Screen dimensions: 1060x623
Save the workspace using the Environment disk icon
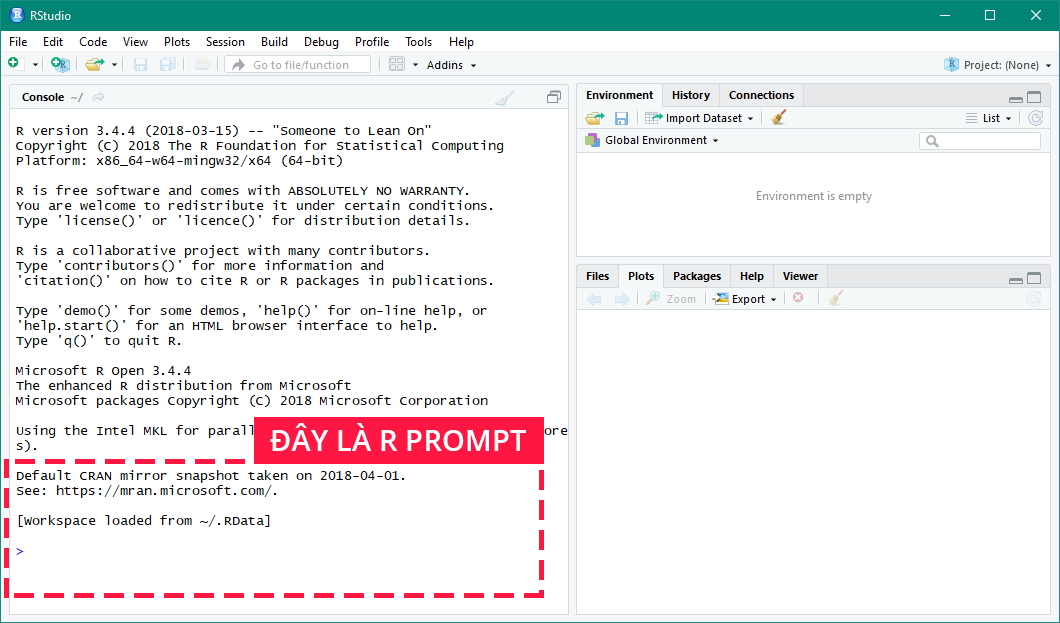[621, 118]
